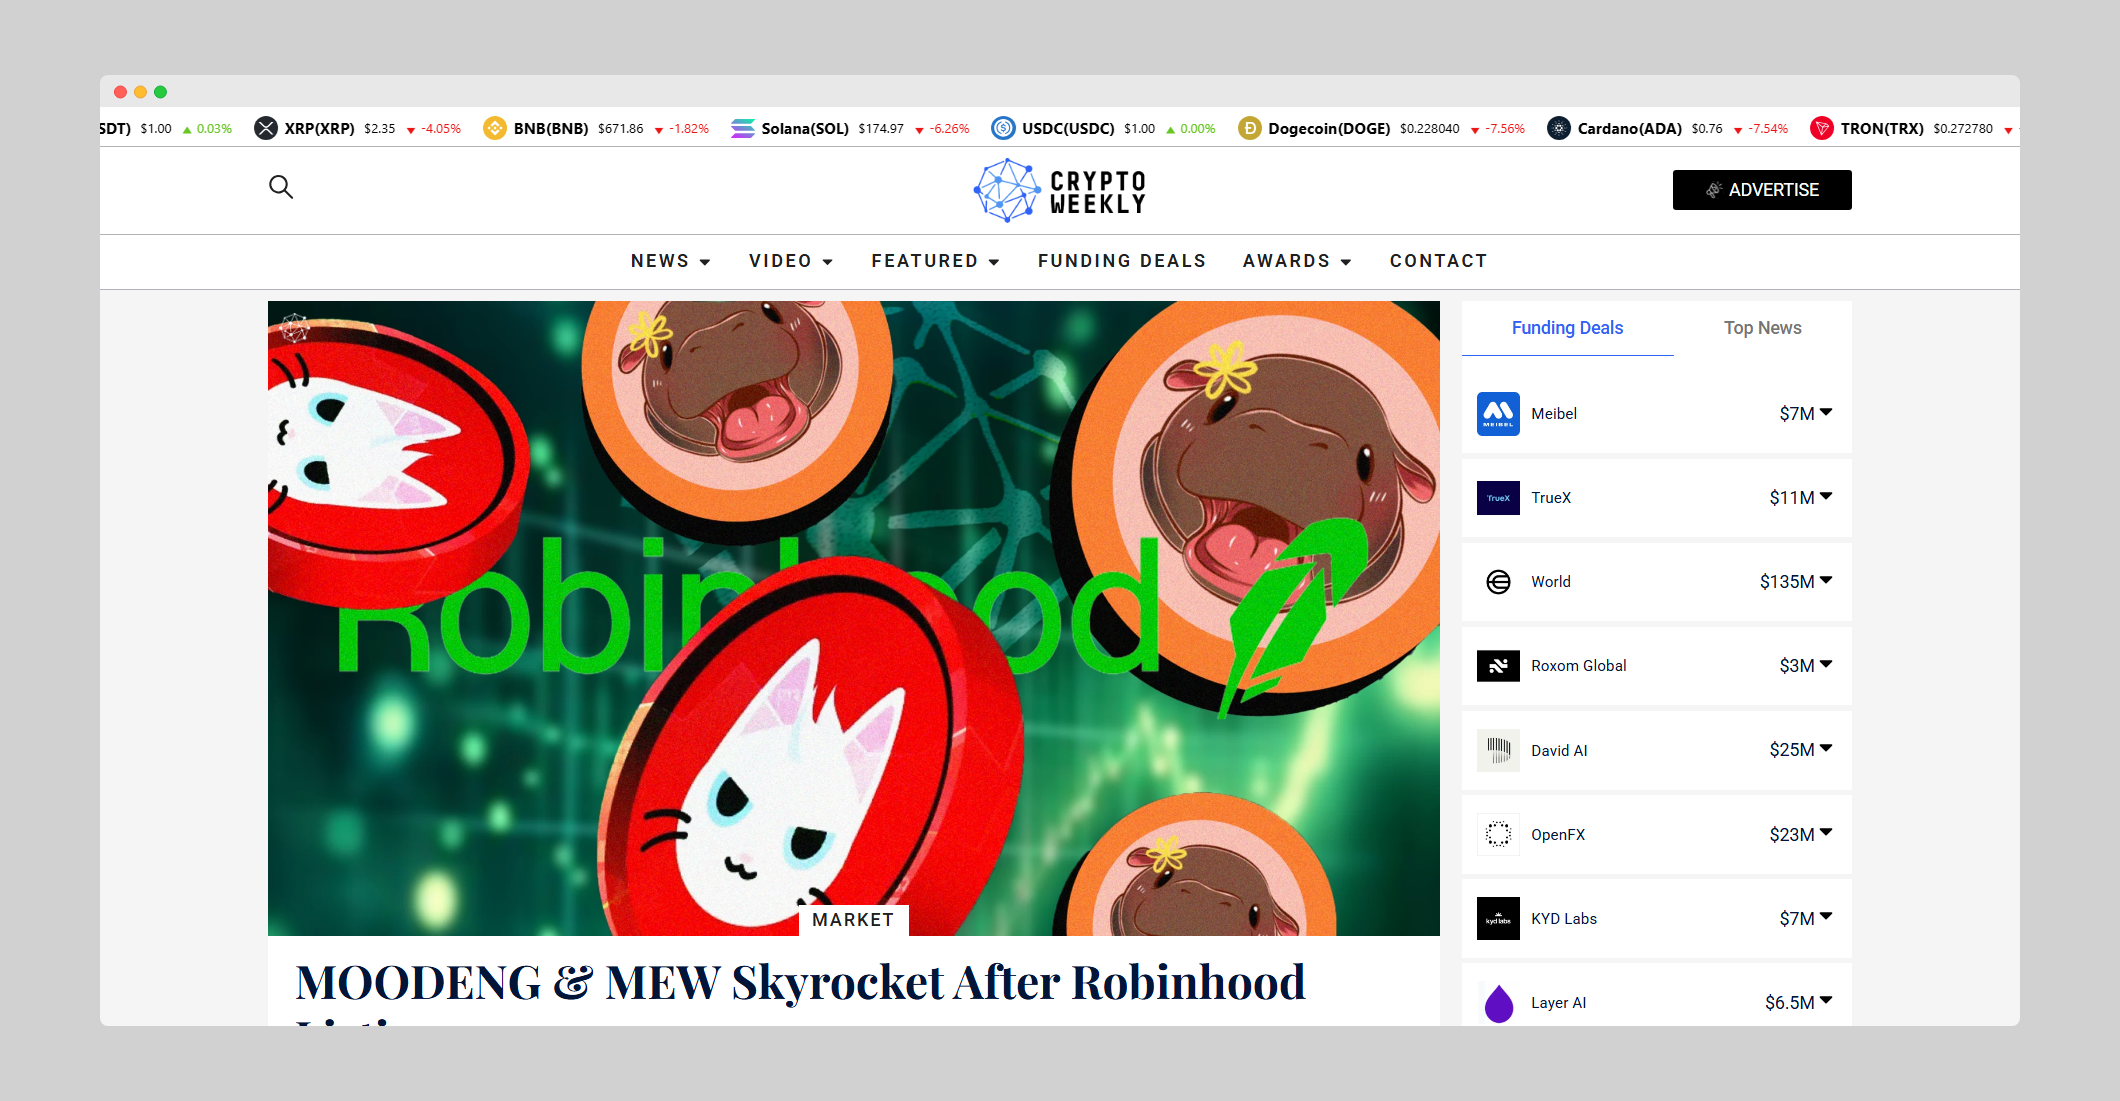Open the FEATURED dropdown menu
Image resolution: width=2120 pixels, height=1101 pixels.
934,261
